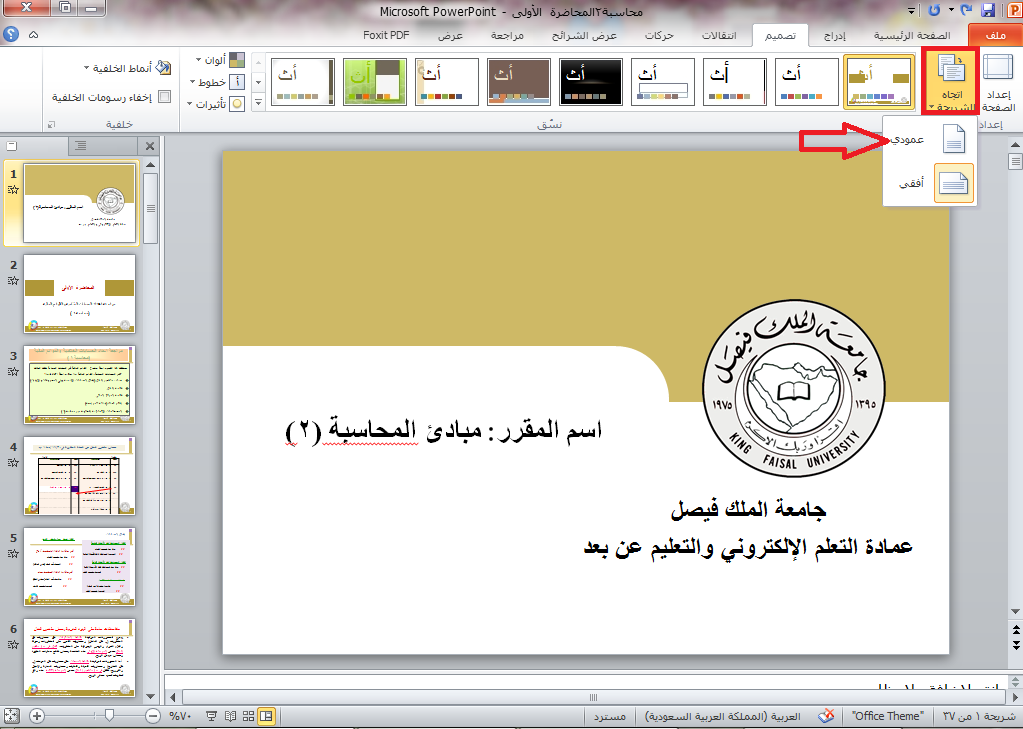The height and width of the screenshot is (729, 1023).
Task: Click the Save icon in quick access toolbar
Action: coord(988,10)
